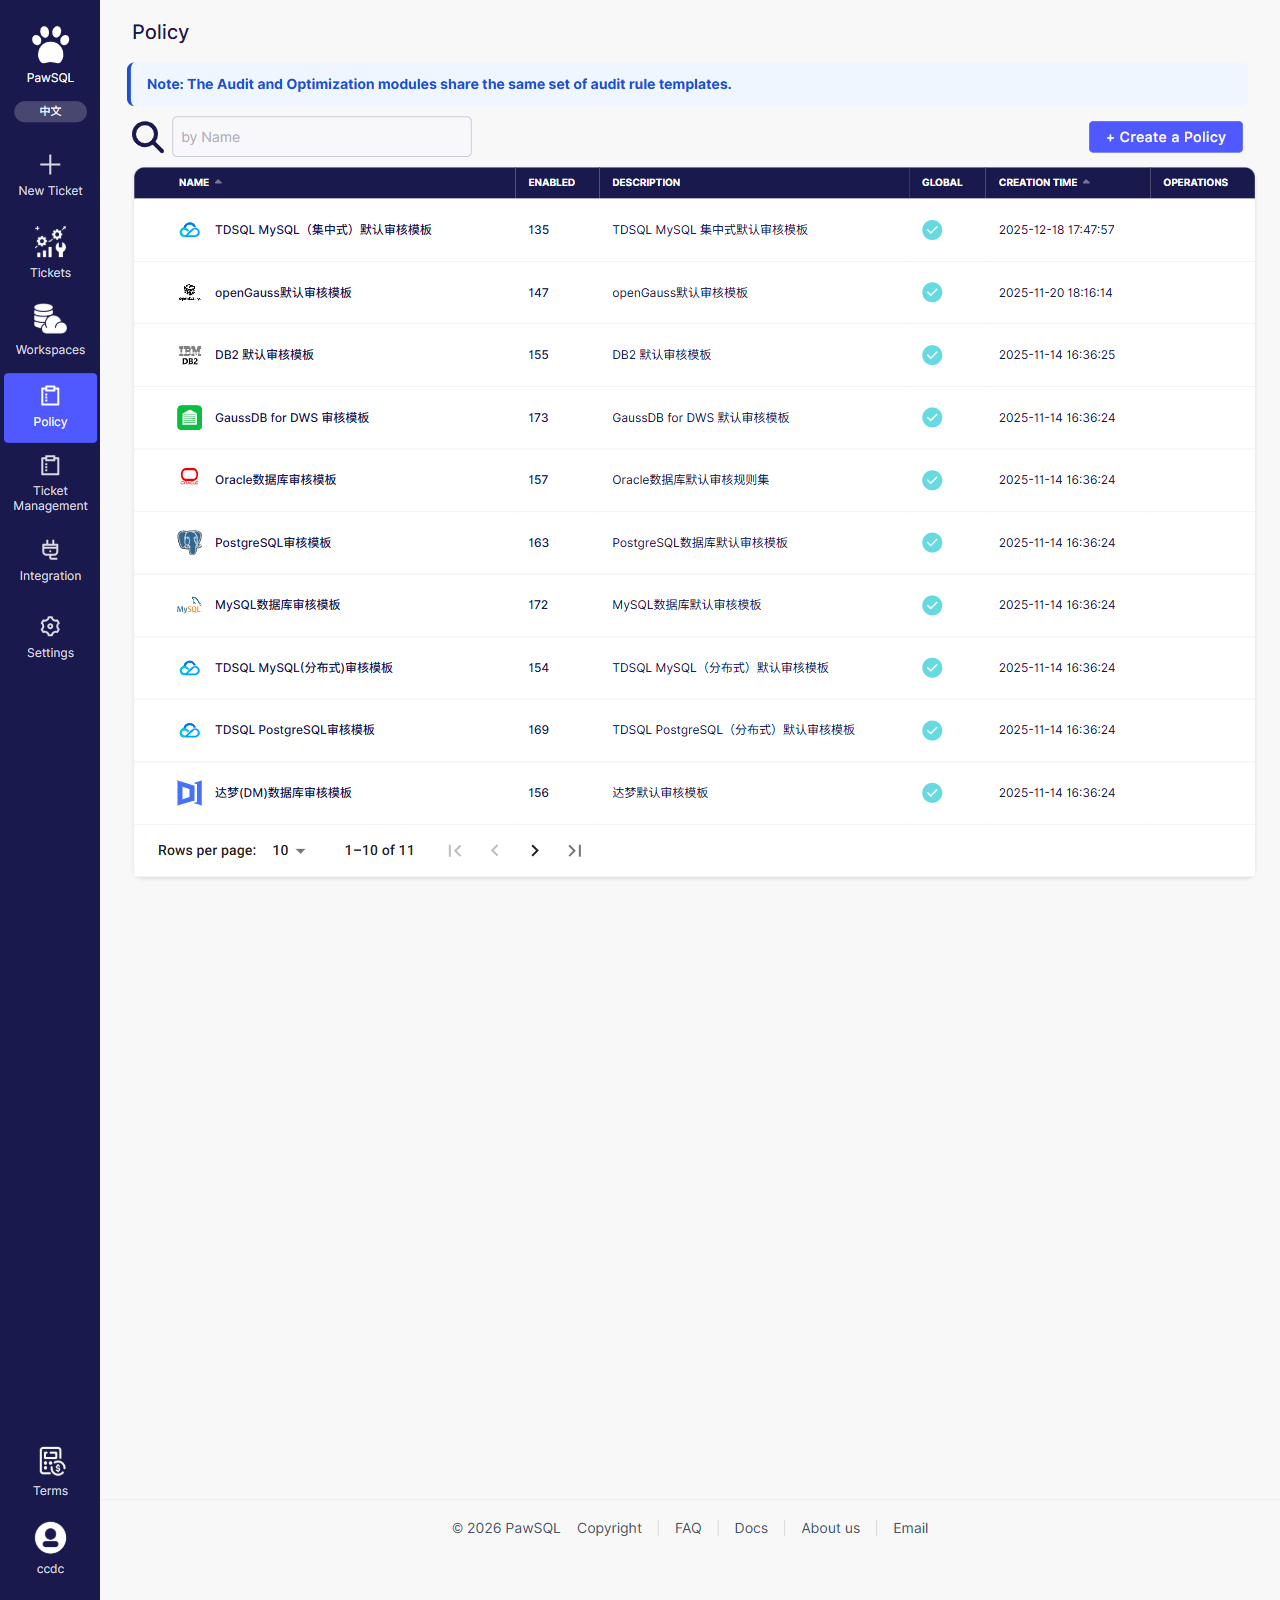Click the New Ticket plus icon
The height and width of the screenshot is (1600, 1280).
coord(50,164)
